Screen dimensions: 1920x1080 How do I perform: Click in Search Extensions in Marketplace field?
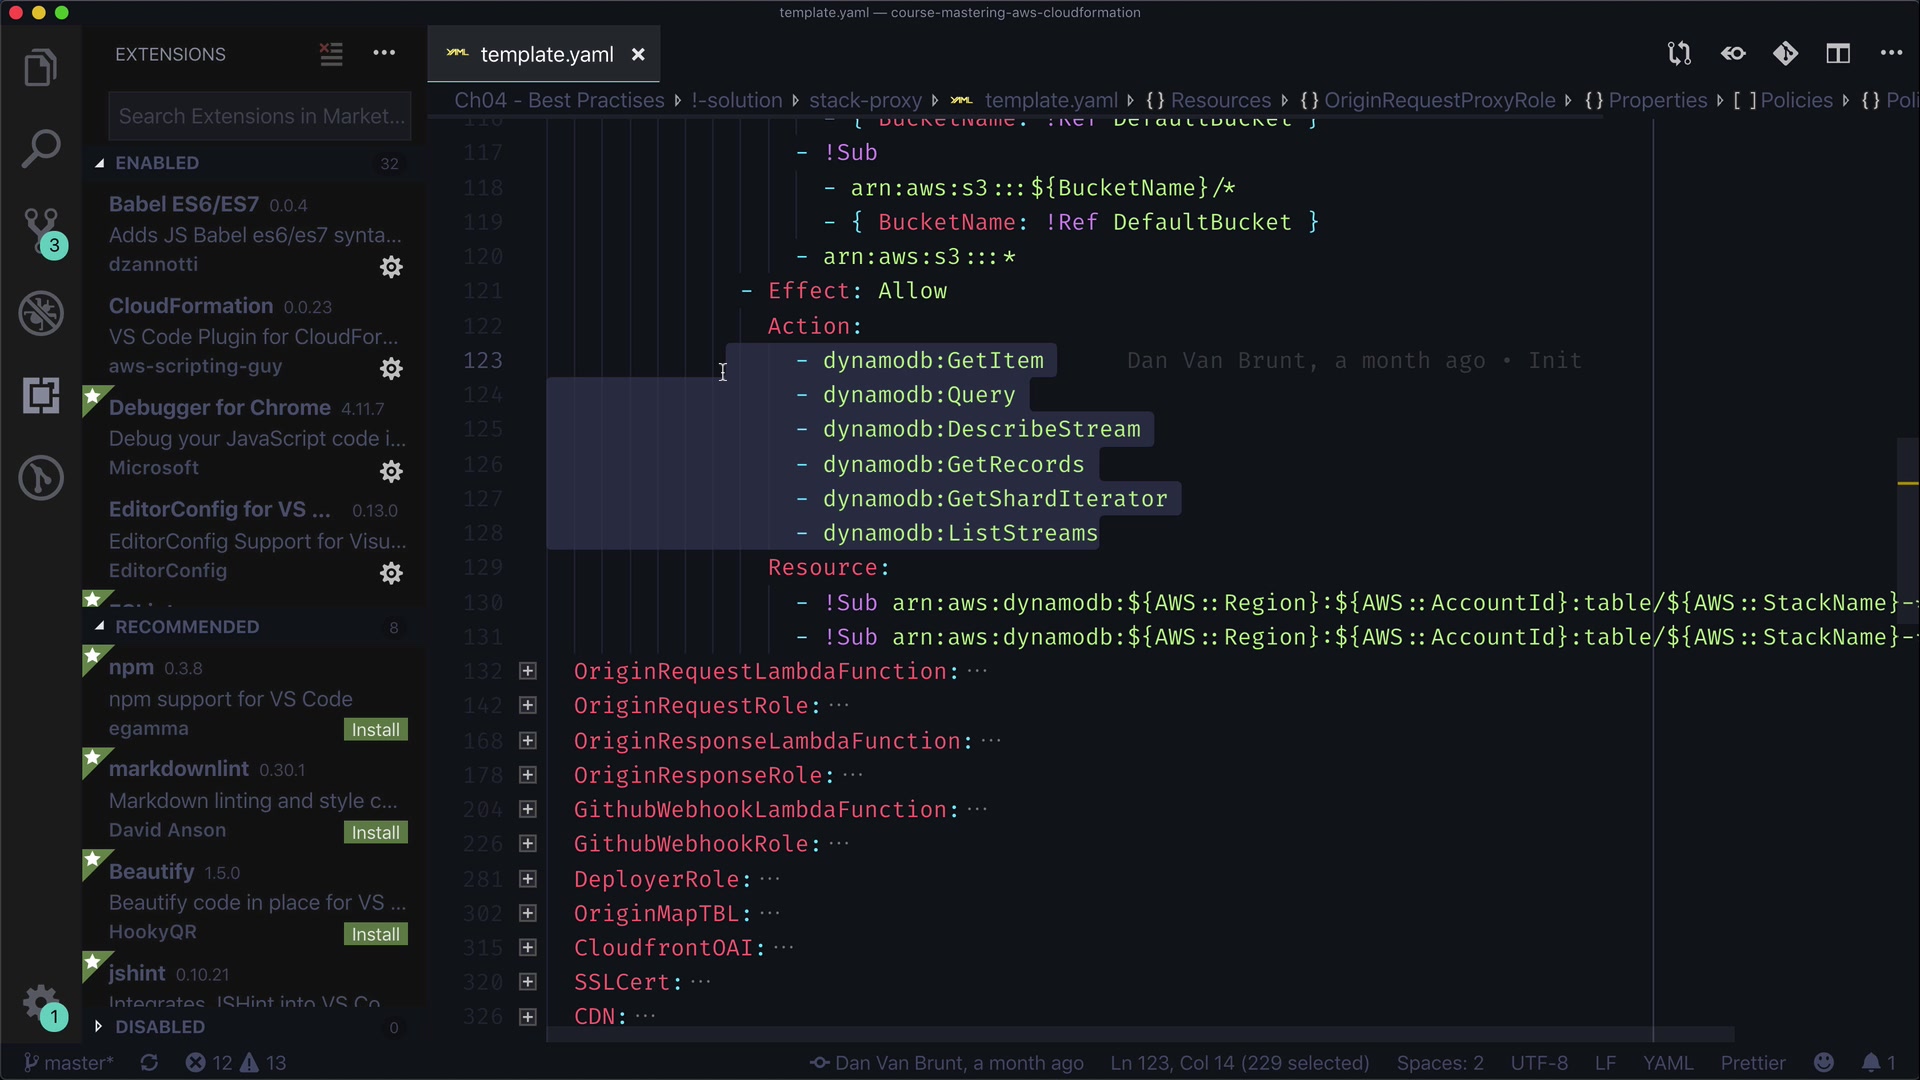(x=259, y=117)
